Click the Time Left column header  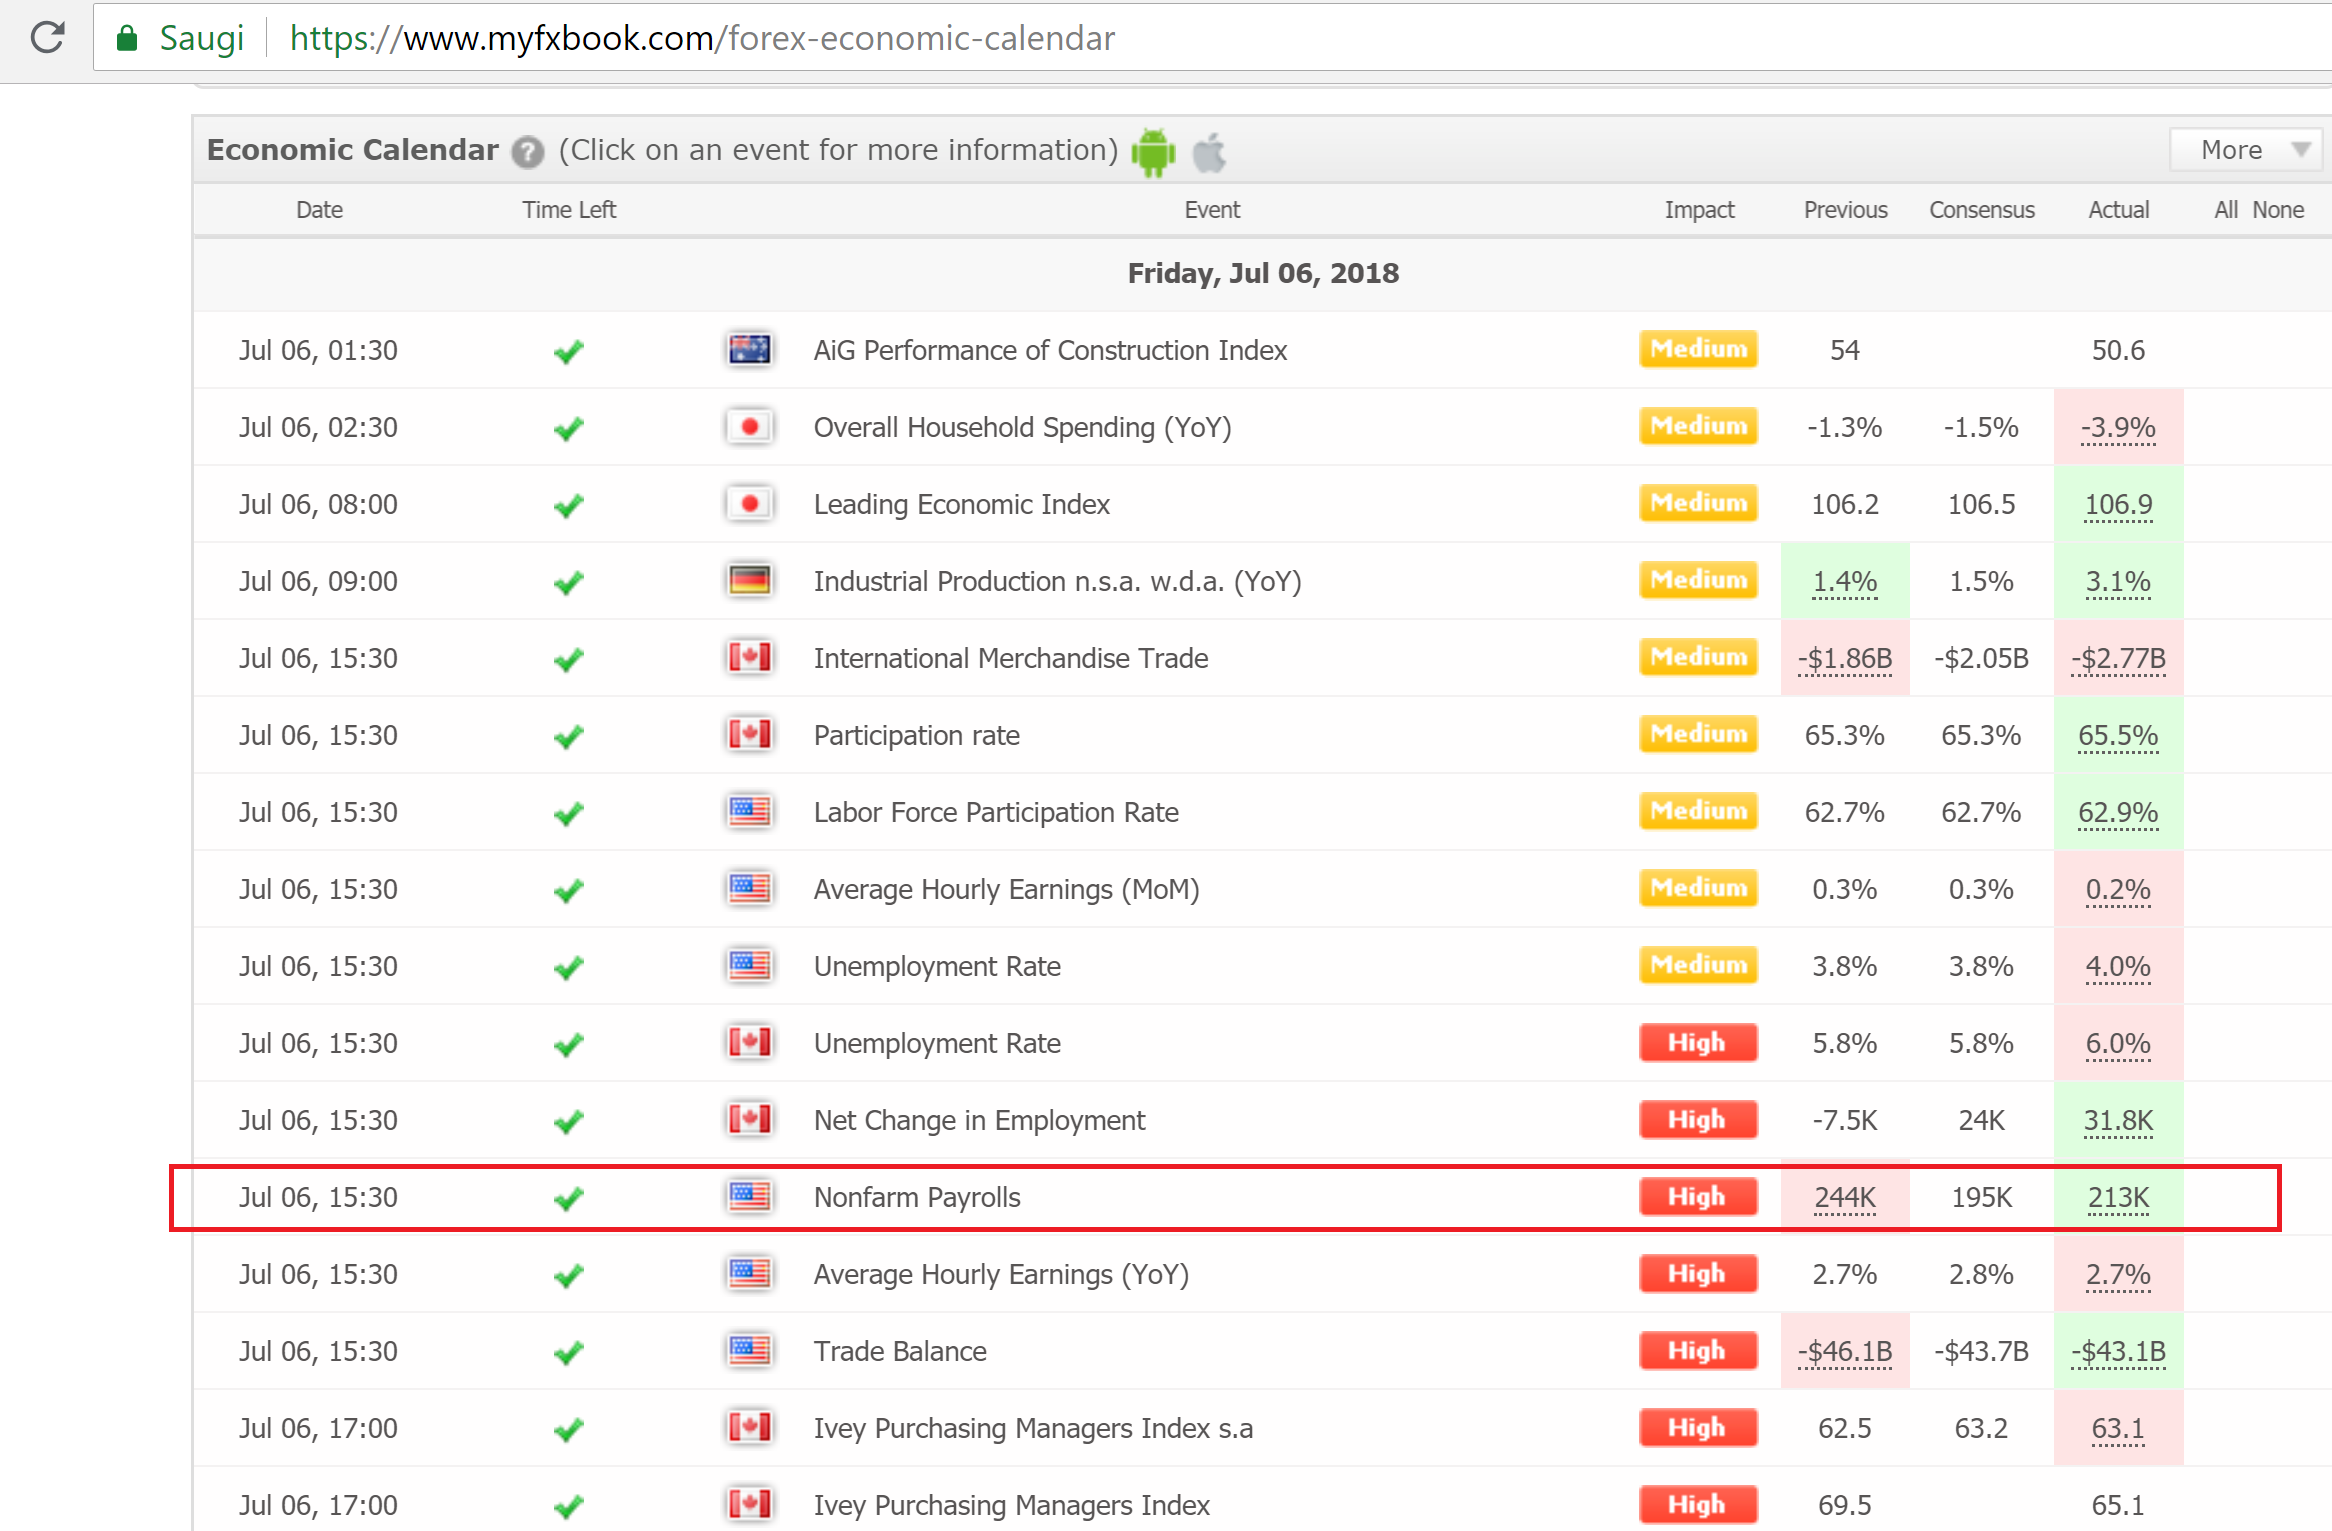click(x=569, y=210)
